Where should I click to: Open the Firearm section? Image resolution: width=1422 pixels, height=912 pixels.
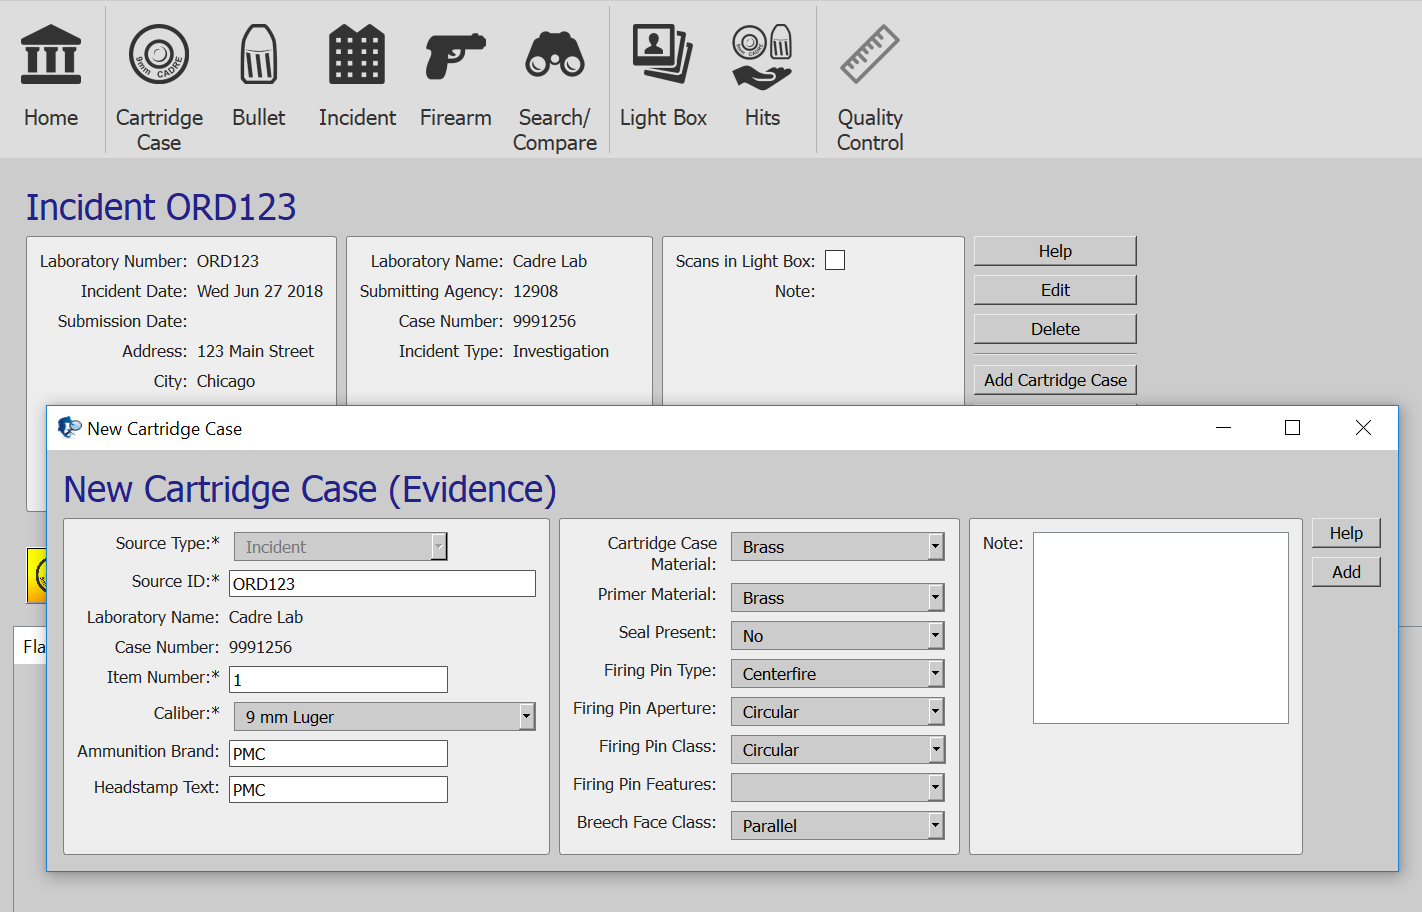click(x=455, y=78)
